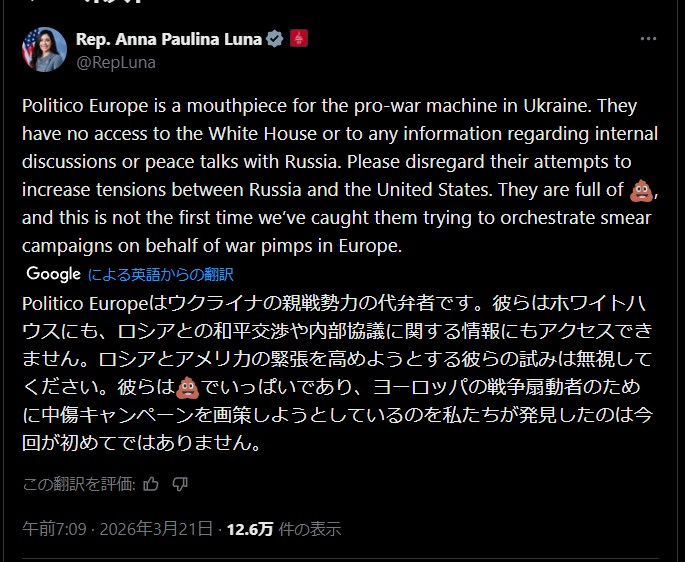The height and width of the screenshot is (562, 685).
Task: Rate the translation with thumbs down
Action: click(x=180, y=484)
